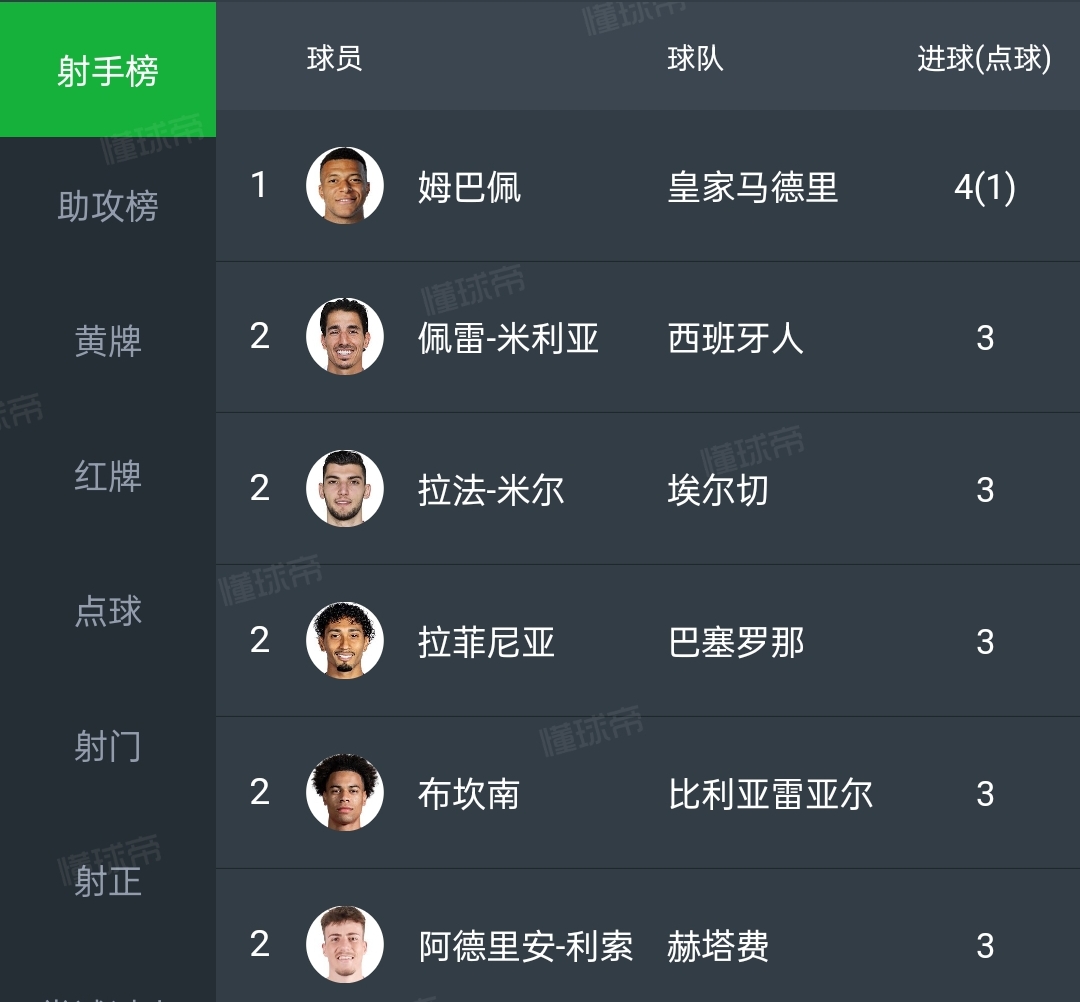Click player name 姆巴佩
The width and height of the screenshot is (1080, 1002).
click(469, 187)
